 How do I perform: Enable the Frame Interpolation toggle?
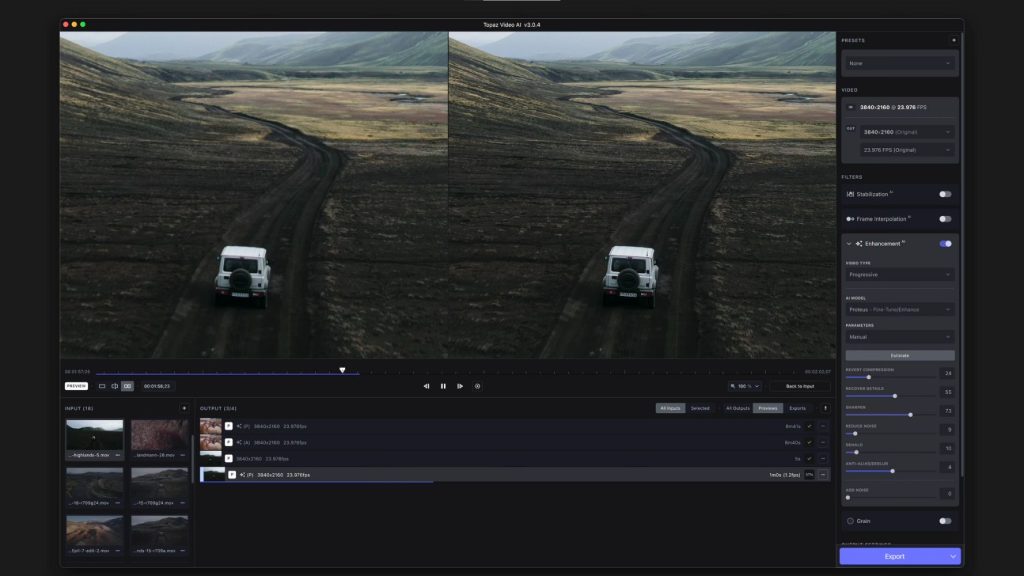pos(945,219)
